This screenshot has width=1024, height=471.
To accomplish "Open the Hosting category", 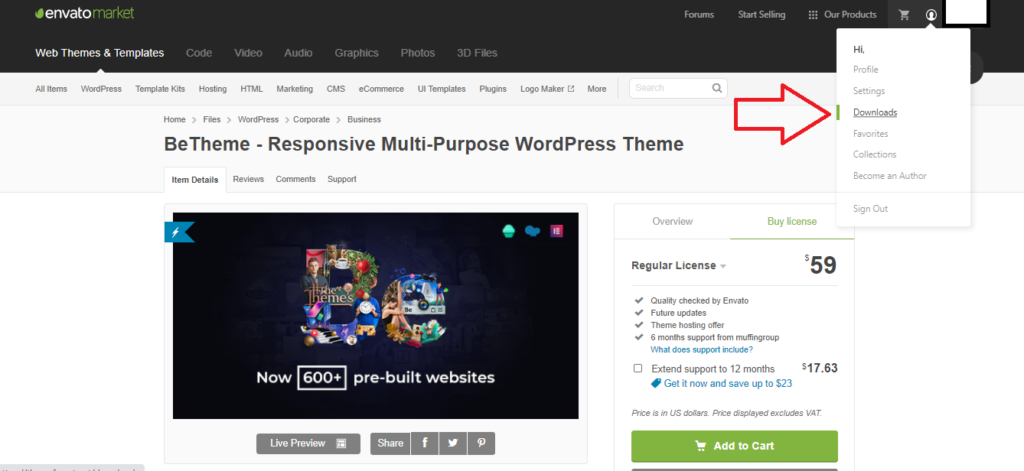I will [x=213, y=89].
